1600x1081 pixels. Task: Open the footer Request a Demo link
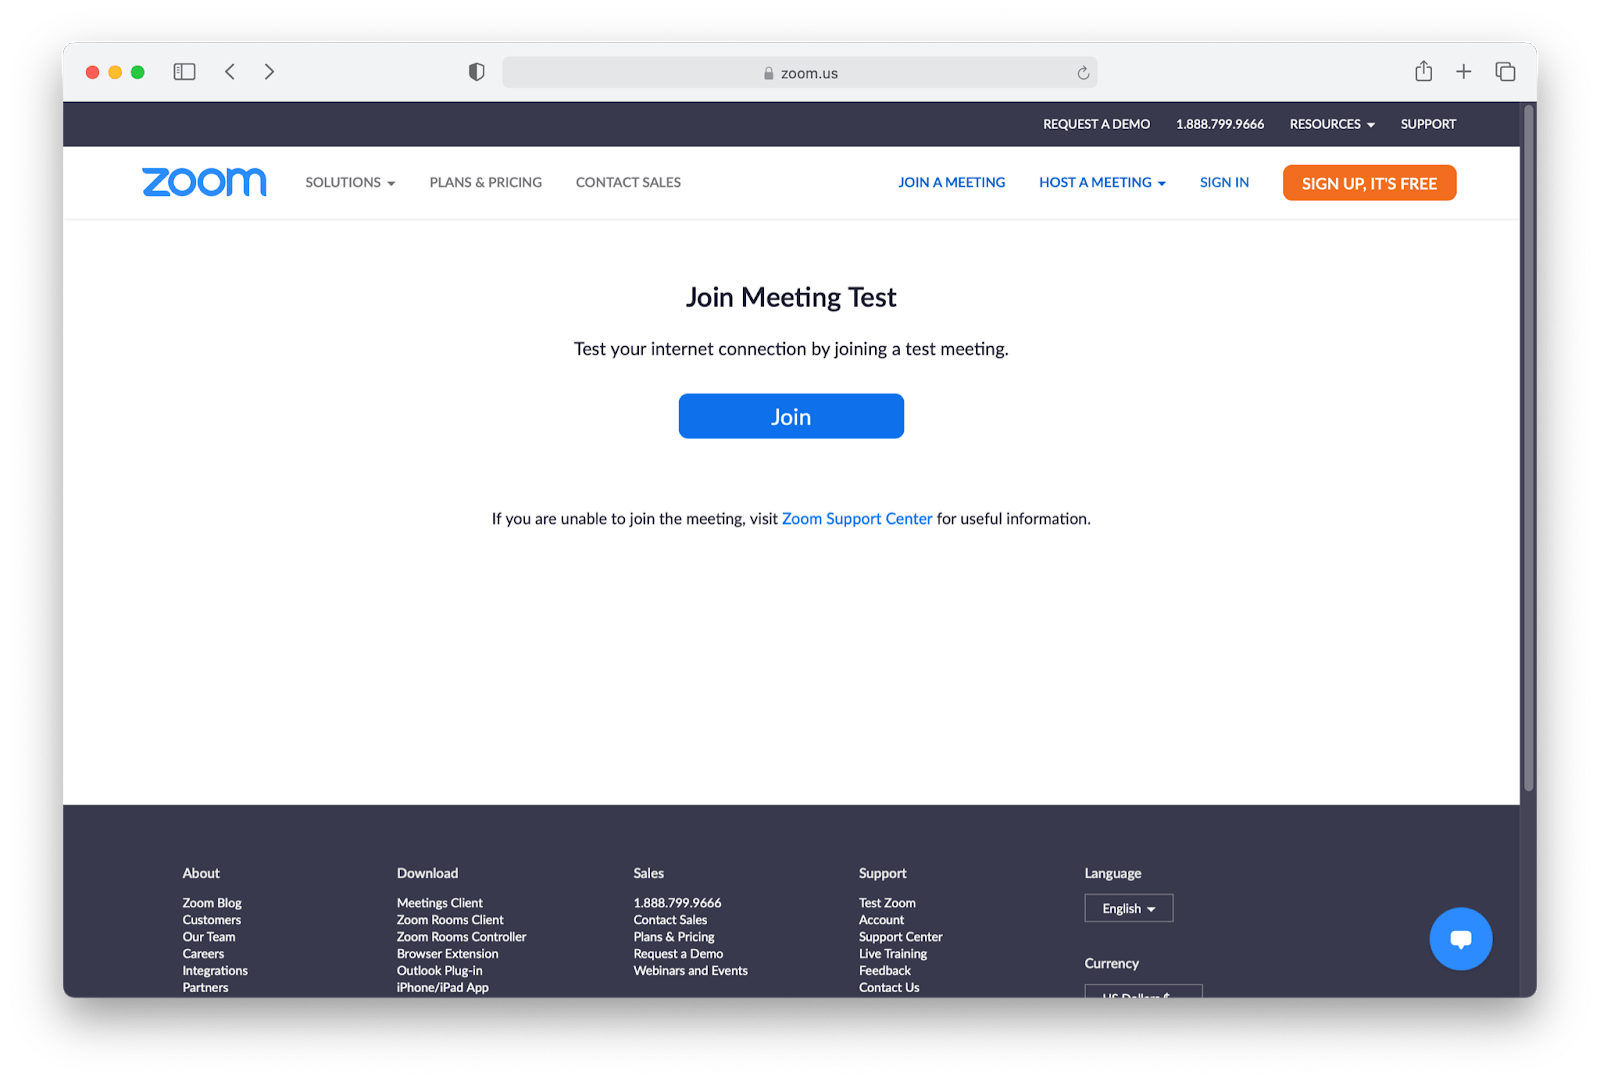pos(678,954)
